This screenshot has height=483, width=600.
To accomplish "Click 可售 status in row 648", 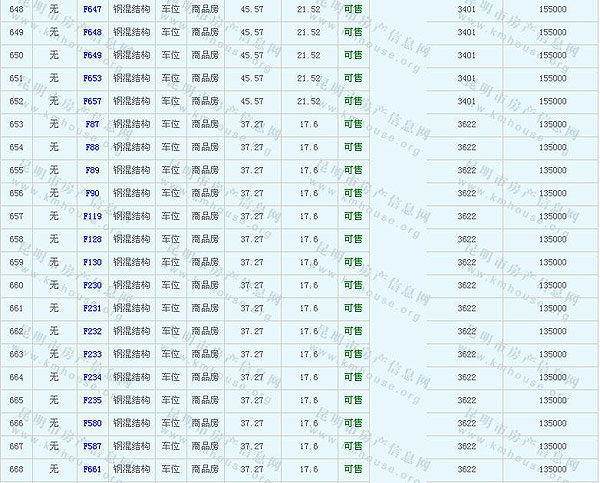I will pyautogui.click(x=353, y=9).
